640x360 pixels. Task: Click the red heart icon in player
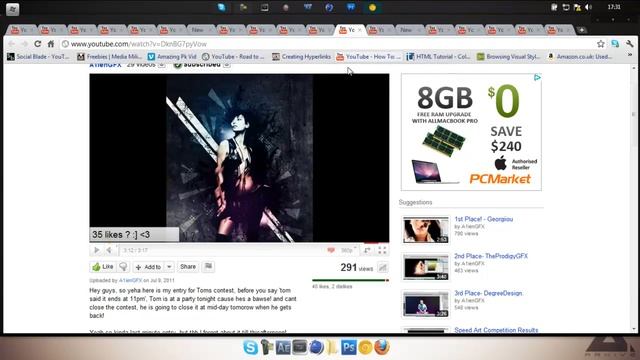331,250
